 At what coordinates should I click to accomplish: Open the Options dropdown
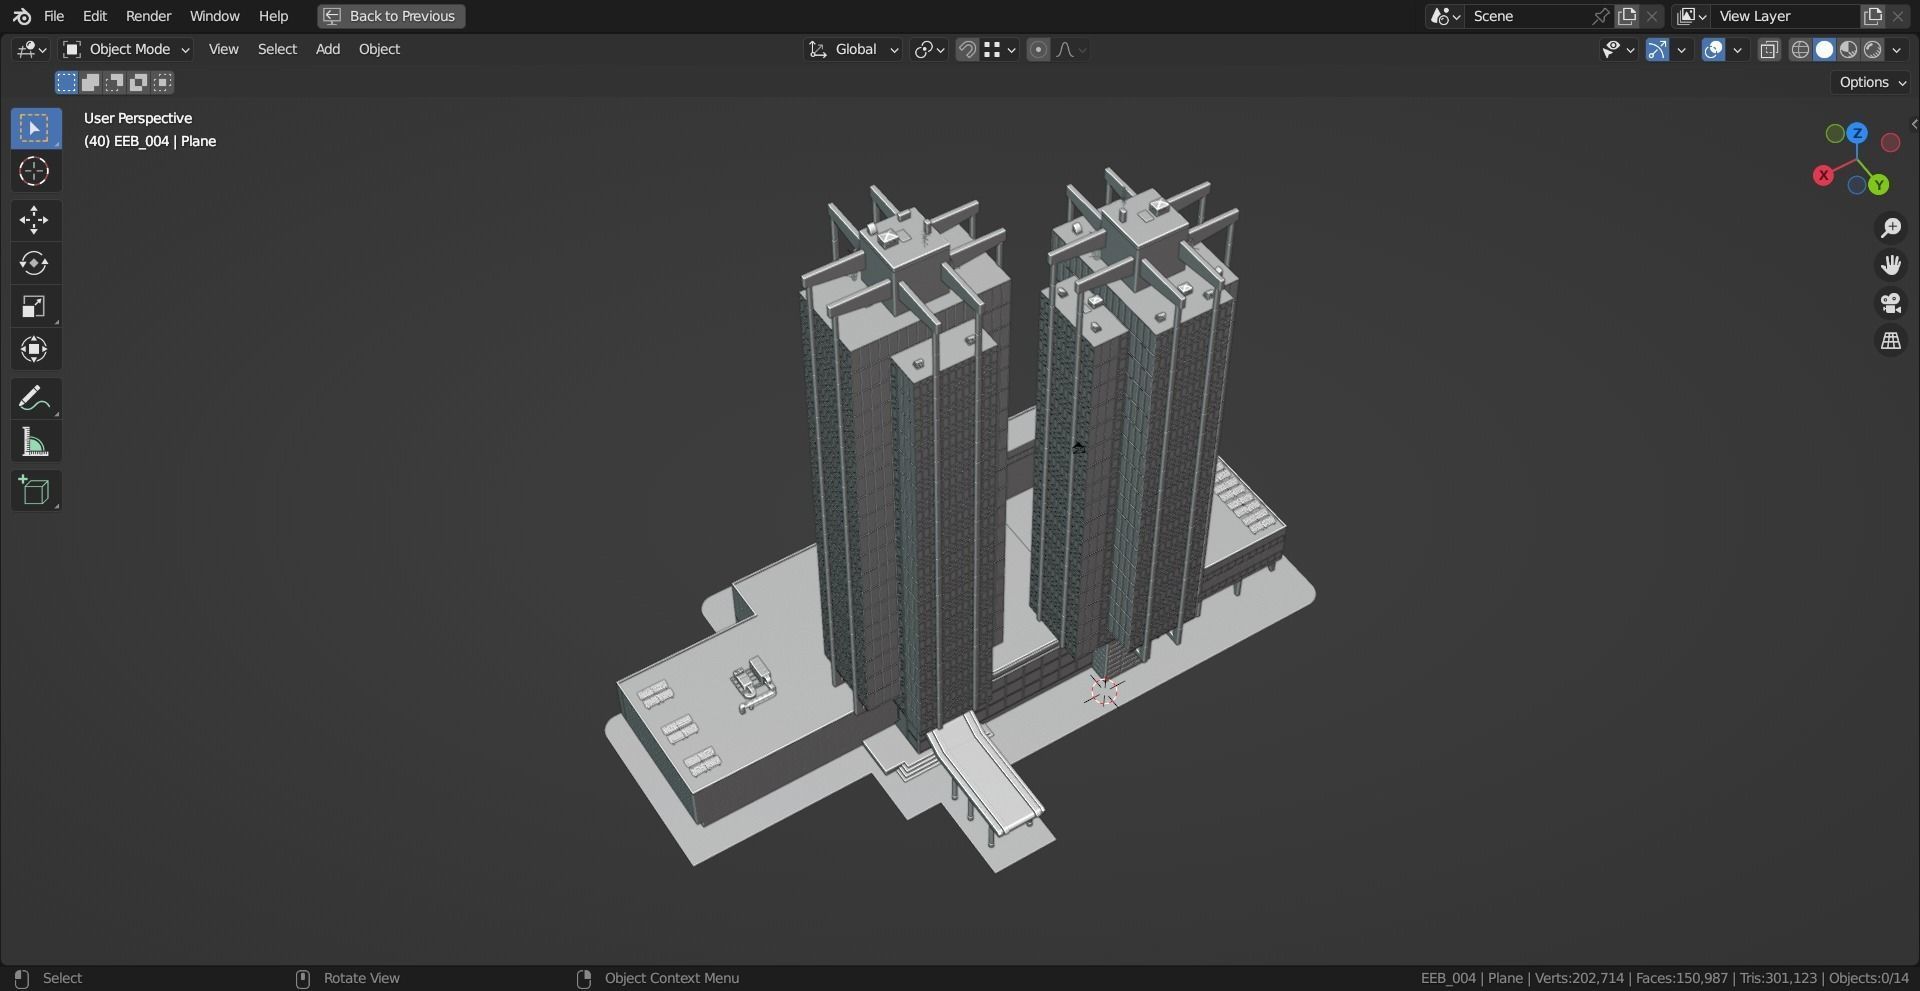pyautogui.click(x=1872, y=82)
